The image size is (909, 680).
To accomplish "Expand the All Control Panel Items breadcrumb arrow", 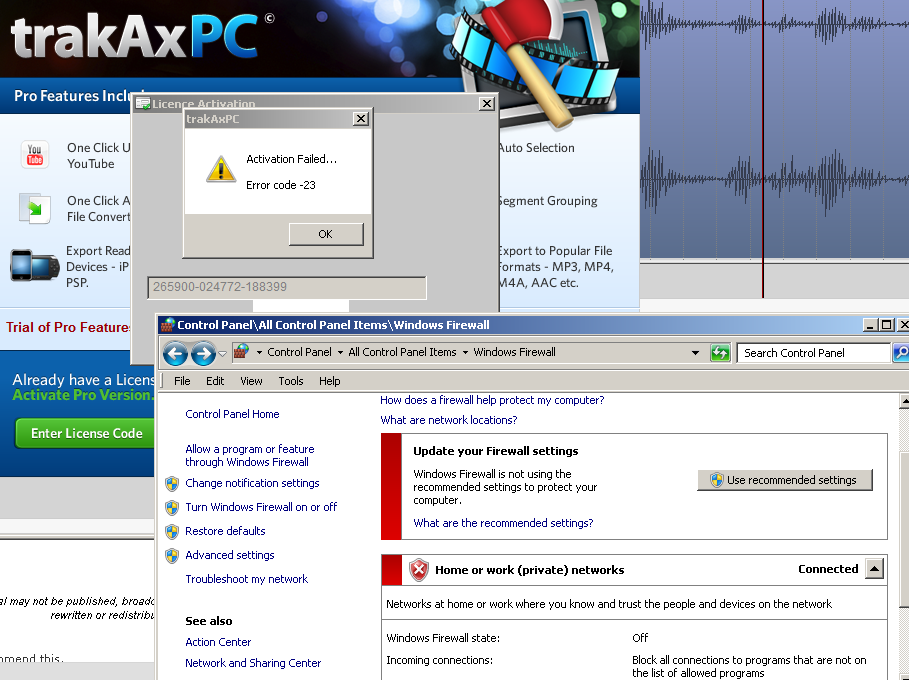I will [465, 352].
